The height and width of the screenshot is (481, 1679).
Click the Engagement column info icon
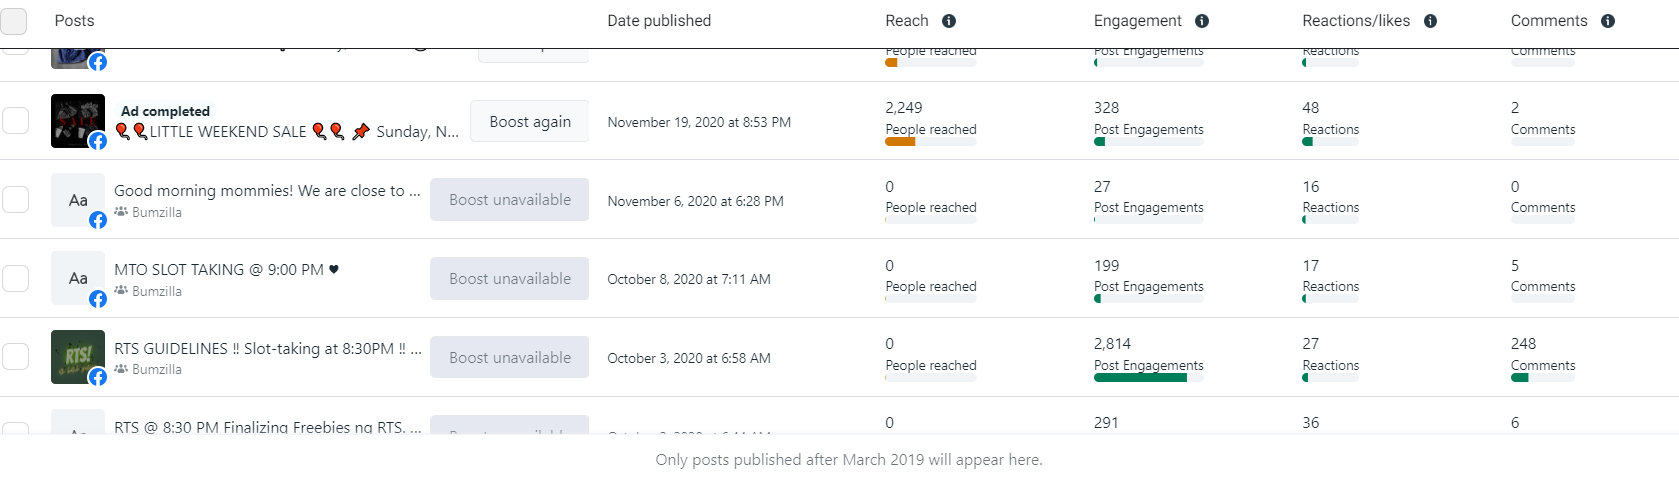[1202, 21]
